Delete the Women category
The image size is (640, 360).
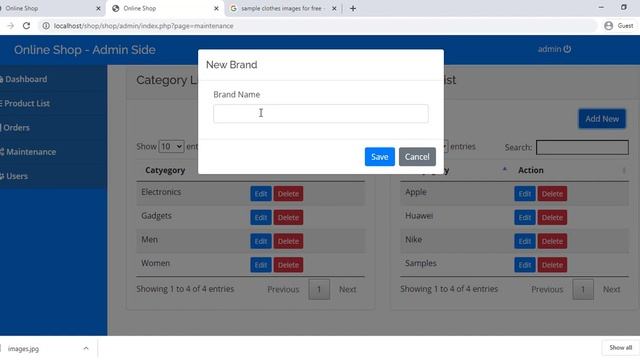[288, 265]
